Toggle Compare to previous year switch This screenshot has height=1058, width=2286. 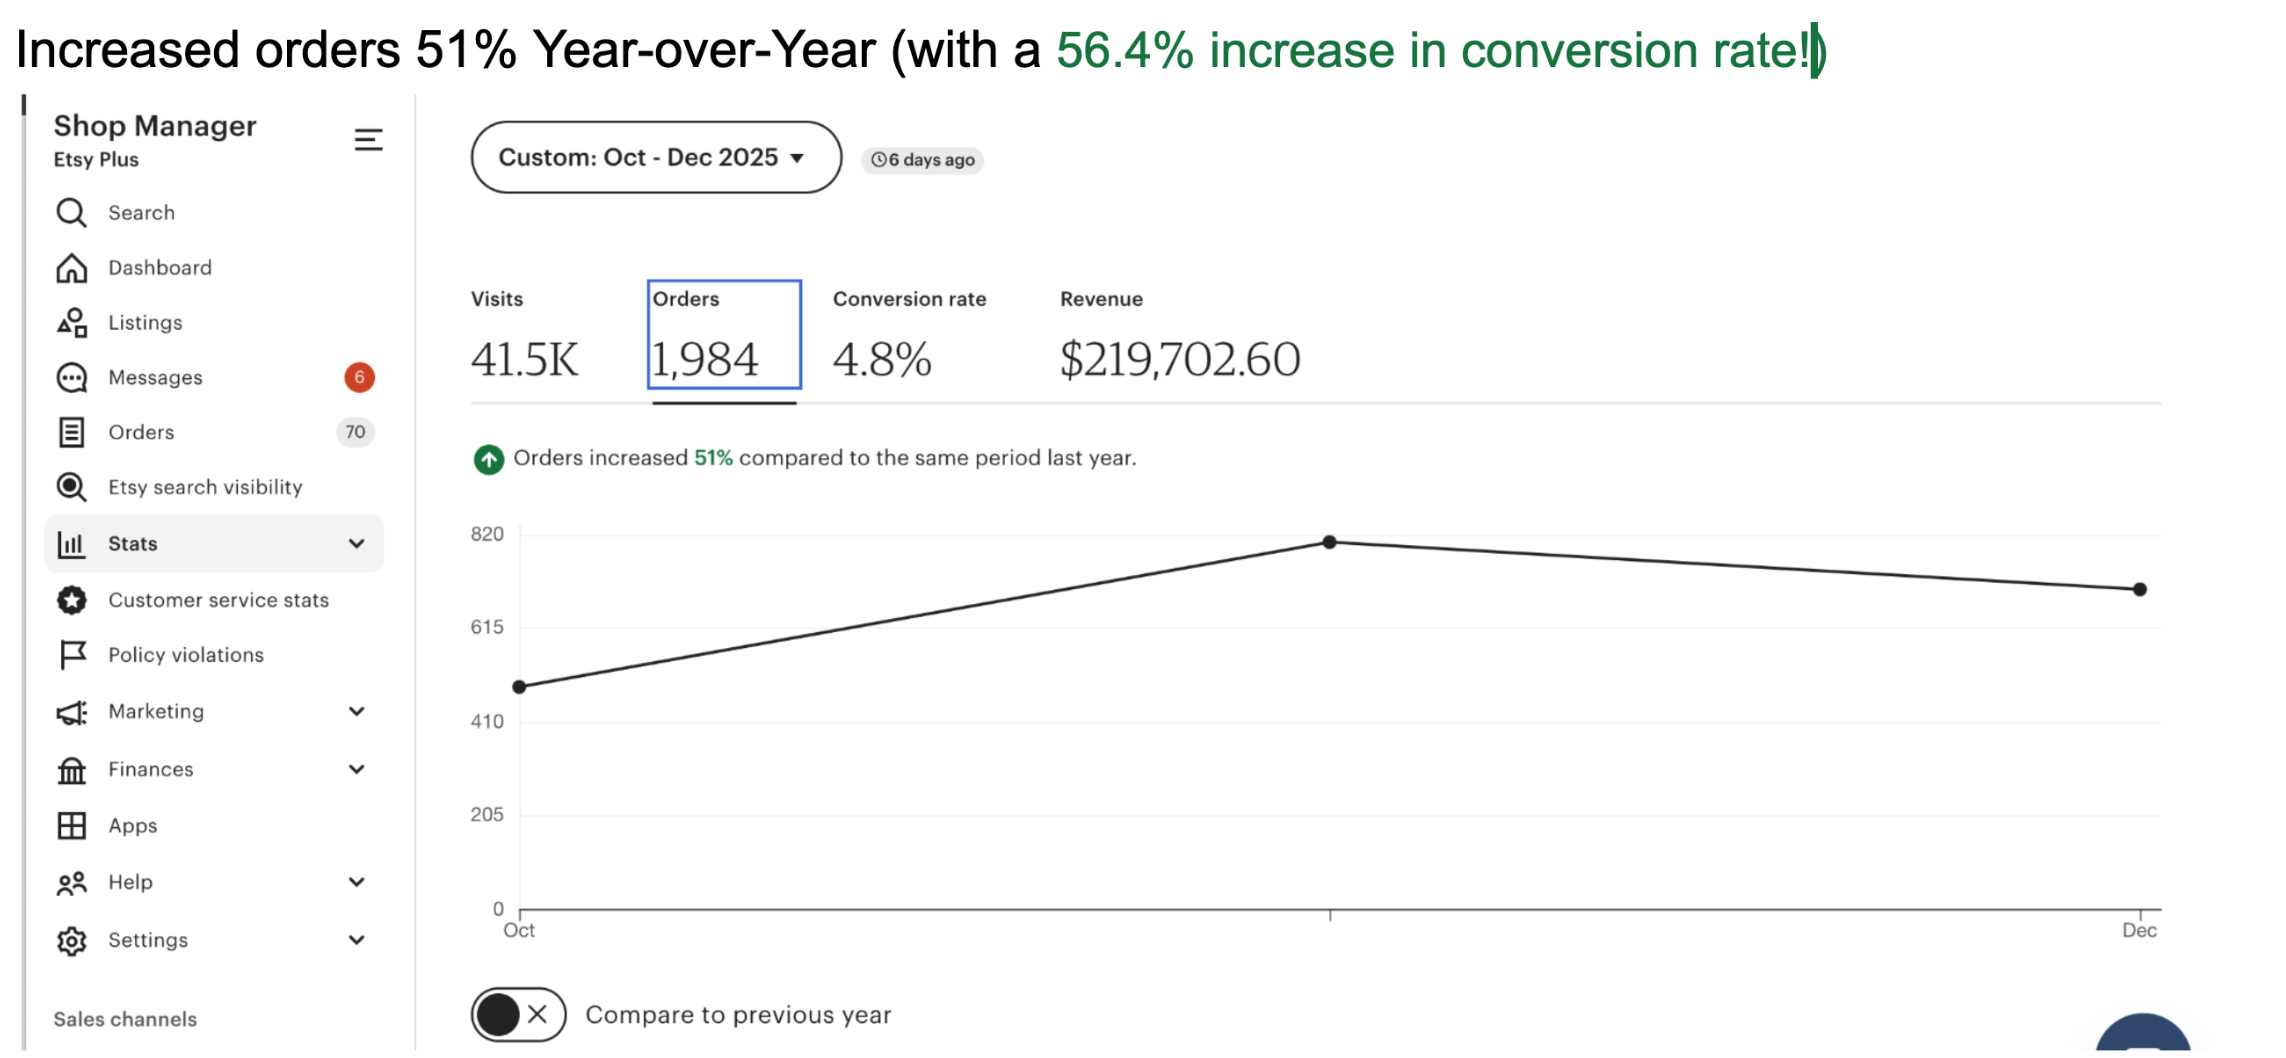[518, 1015]
